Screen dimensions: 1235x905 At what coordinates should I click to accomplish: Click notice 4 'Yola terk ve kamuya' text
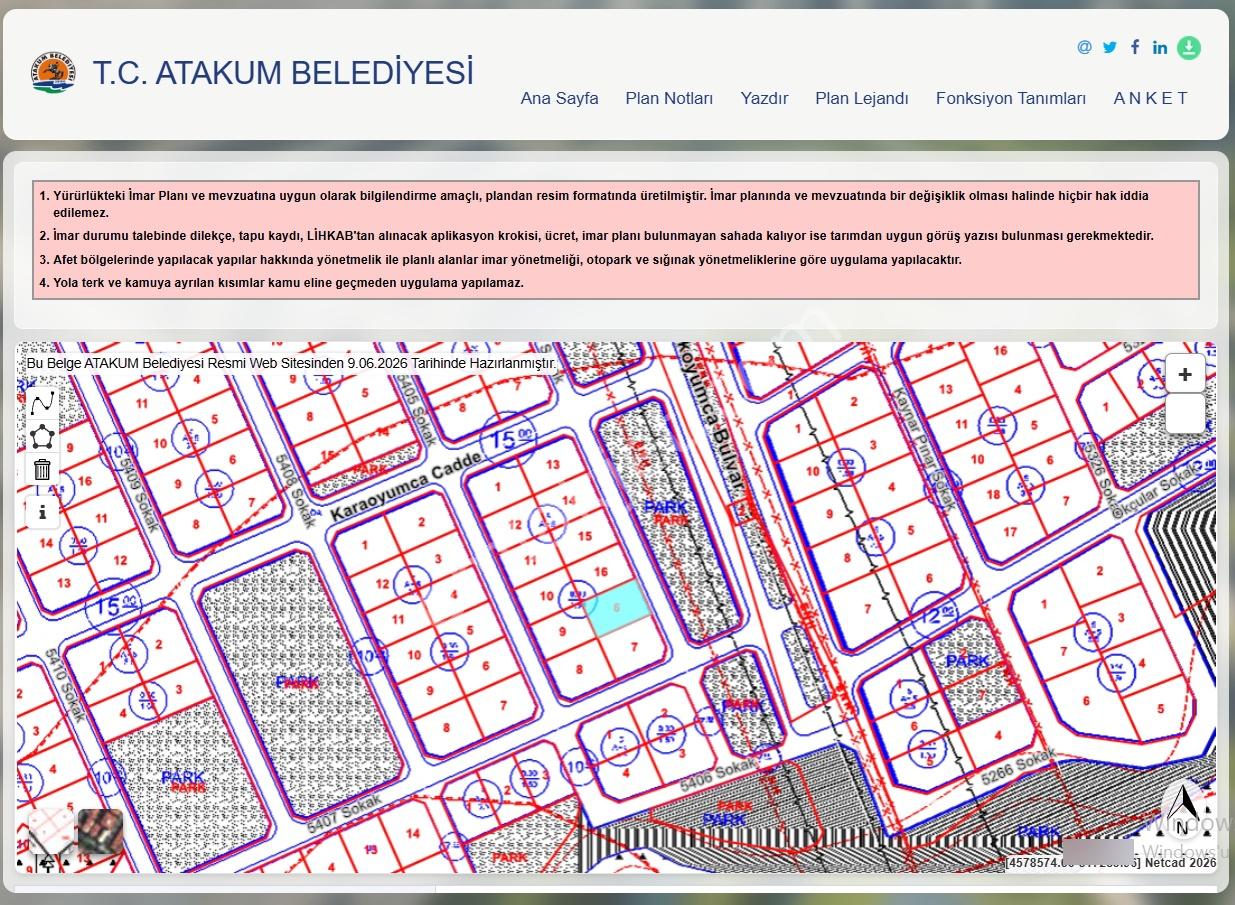click(288, 282)
